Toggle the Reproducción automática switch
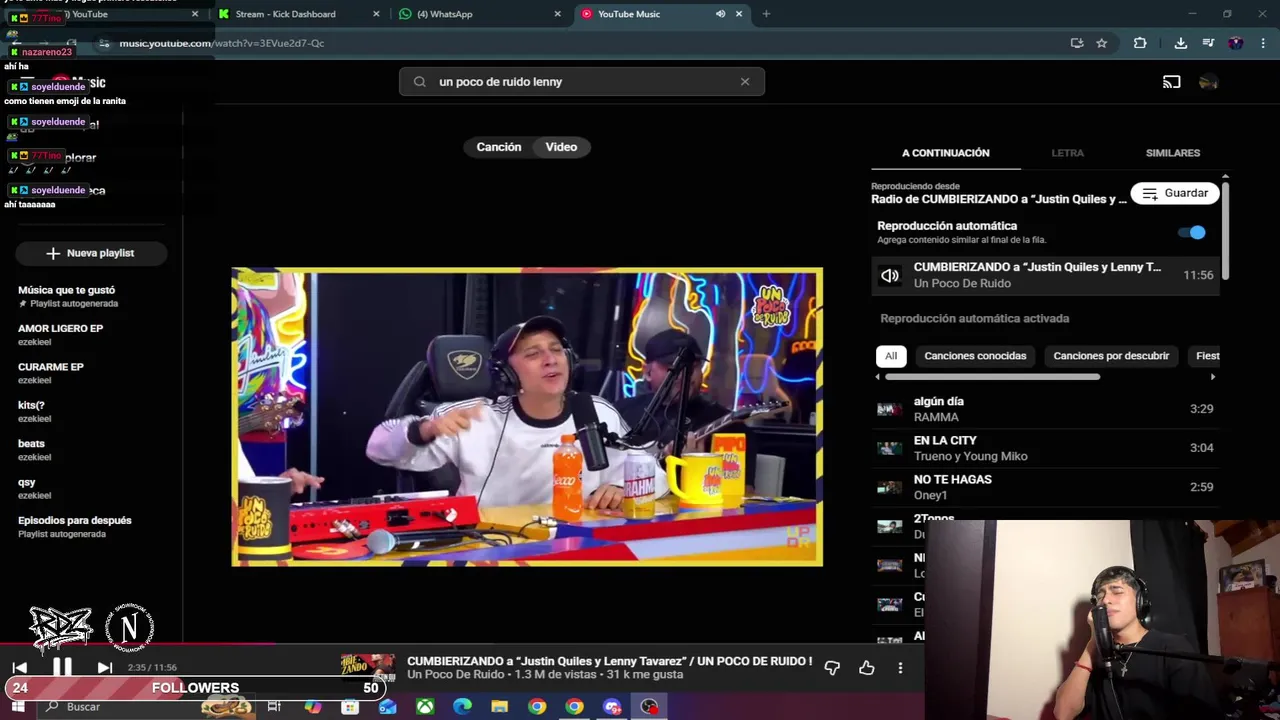Image resolution: width=1280 pixels, height=720 pixels. [x=1192, y=232]
